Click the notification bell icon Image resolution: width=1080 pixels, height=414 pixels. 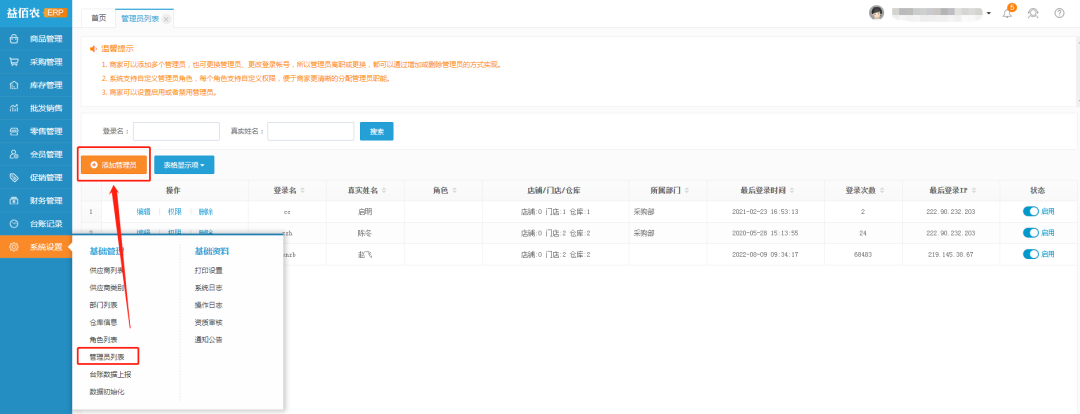(1007, 13)
